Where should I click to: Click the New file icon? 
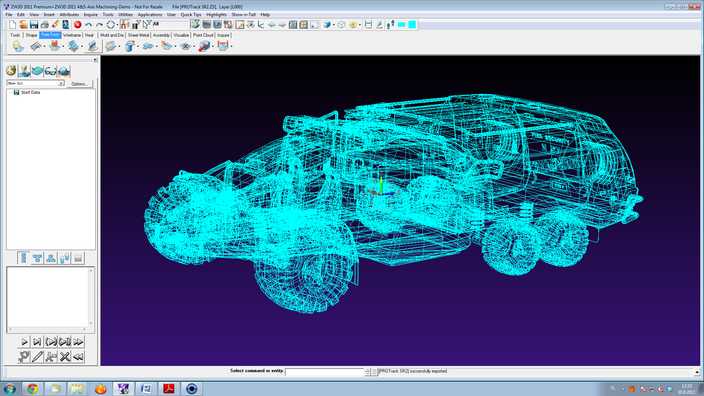coord(13,25)
